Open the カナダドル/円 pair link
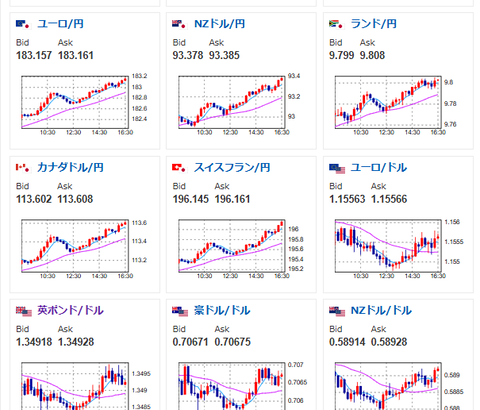The image size is (480, 410). coord(70,167)
